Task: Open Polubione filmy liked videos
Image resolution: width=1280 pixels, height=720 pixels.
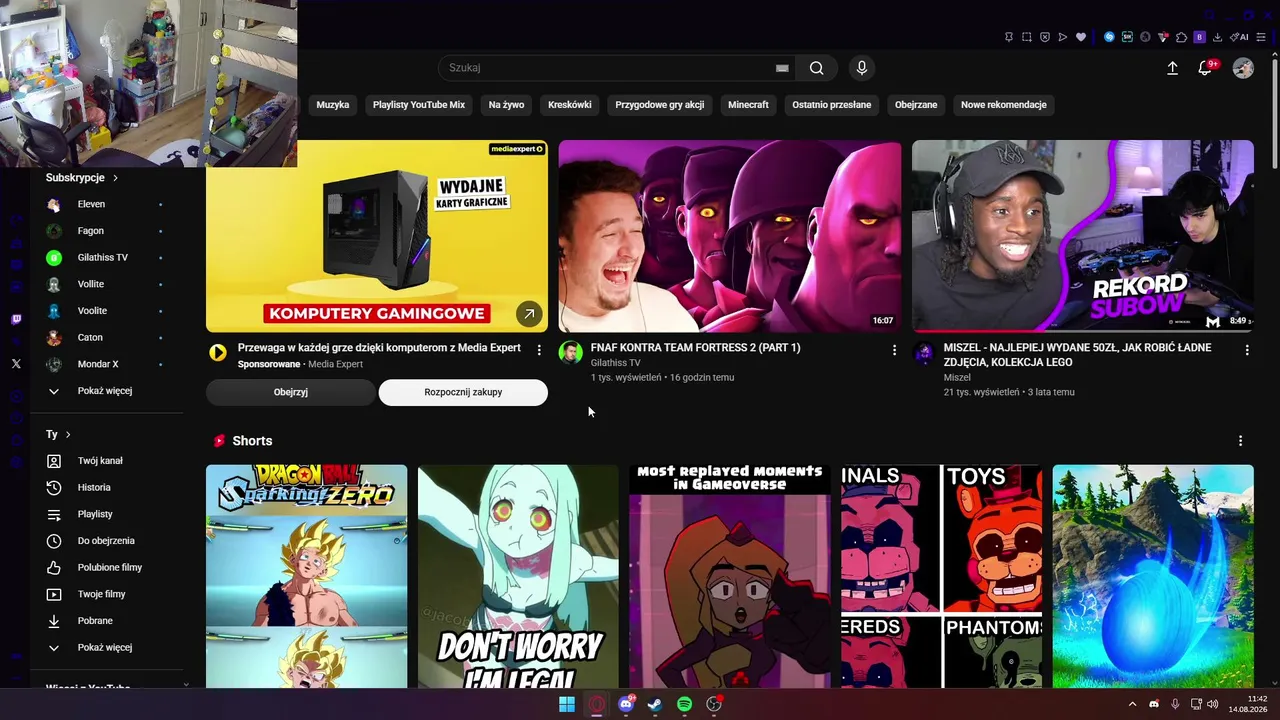Action: coord(108,568)
